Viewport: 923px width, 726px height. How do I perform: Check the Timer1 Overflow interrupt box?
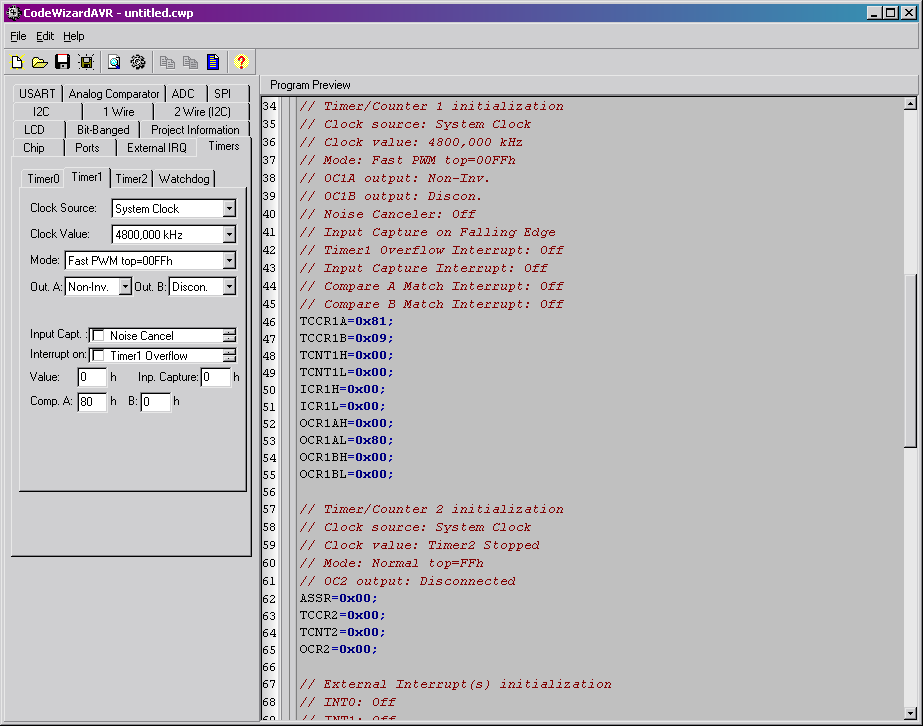pyautogui.click(x=98, y=356)
